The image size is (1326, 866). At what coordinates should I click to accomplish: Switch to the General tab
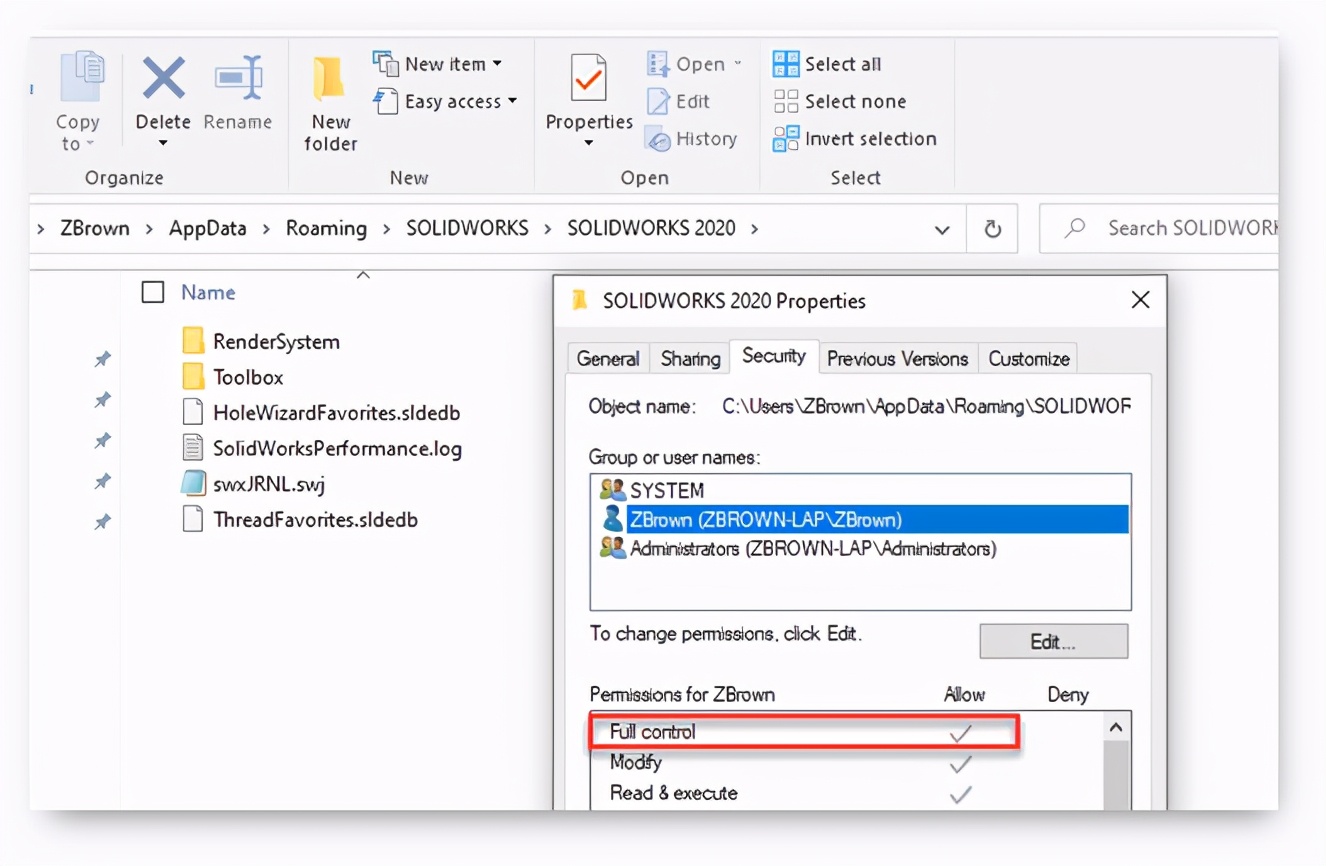click(608, 358)
